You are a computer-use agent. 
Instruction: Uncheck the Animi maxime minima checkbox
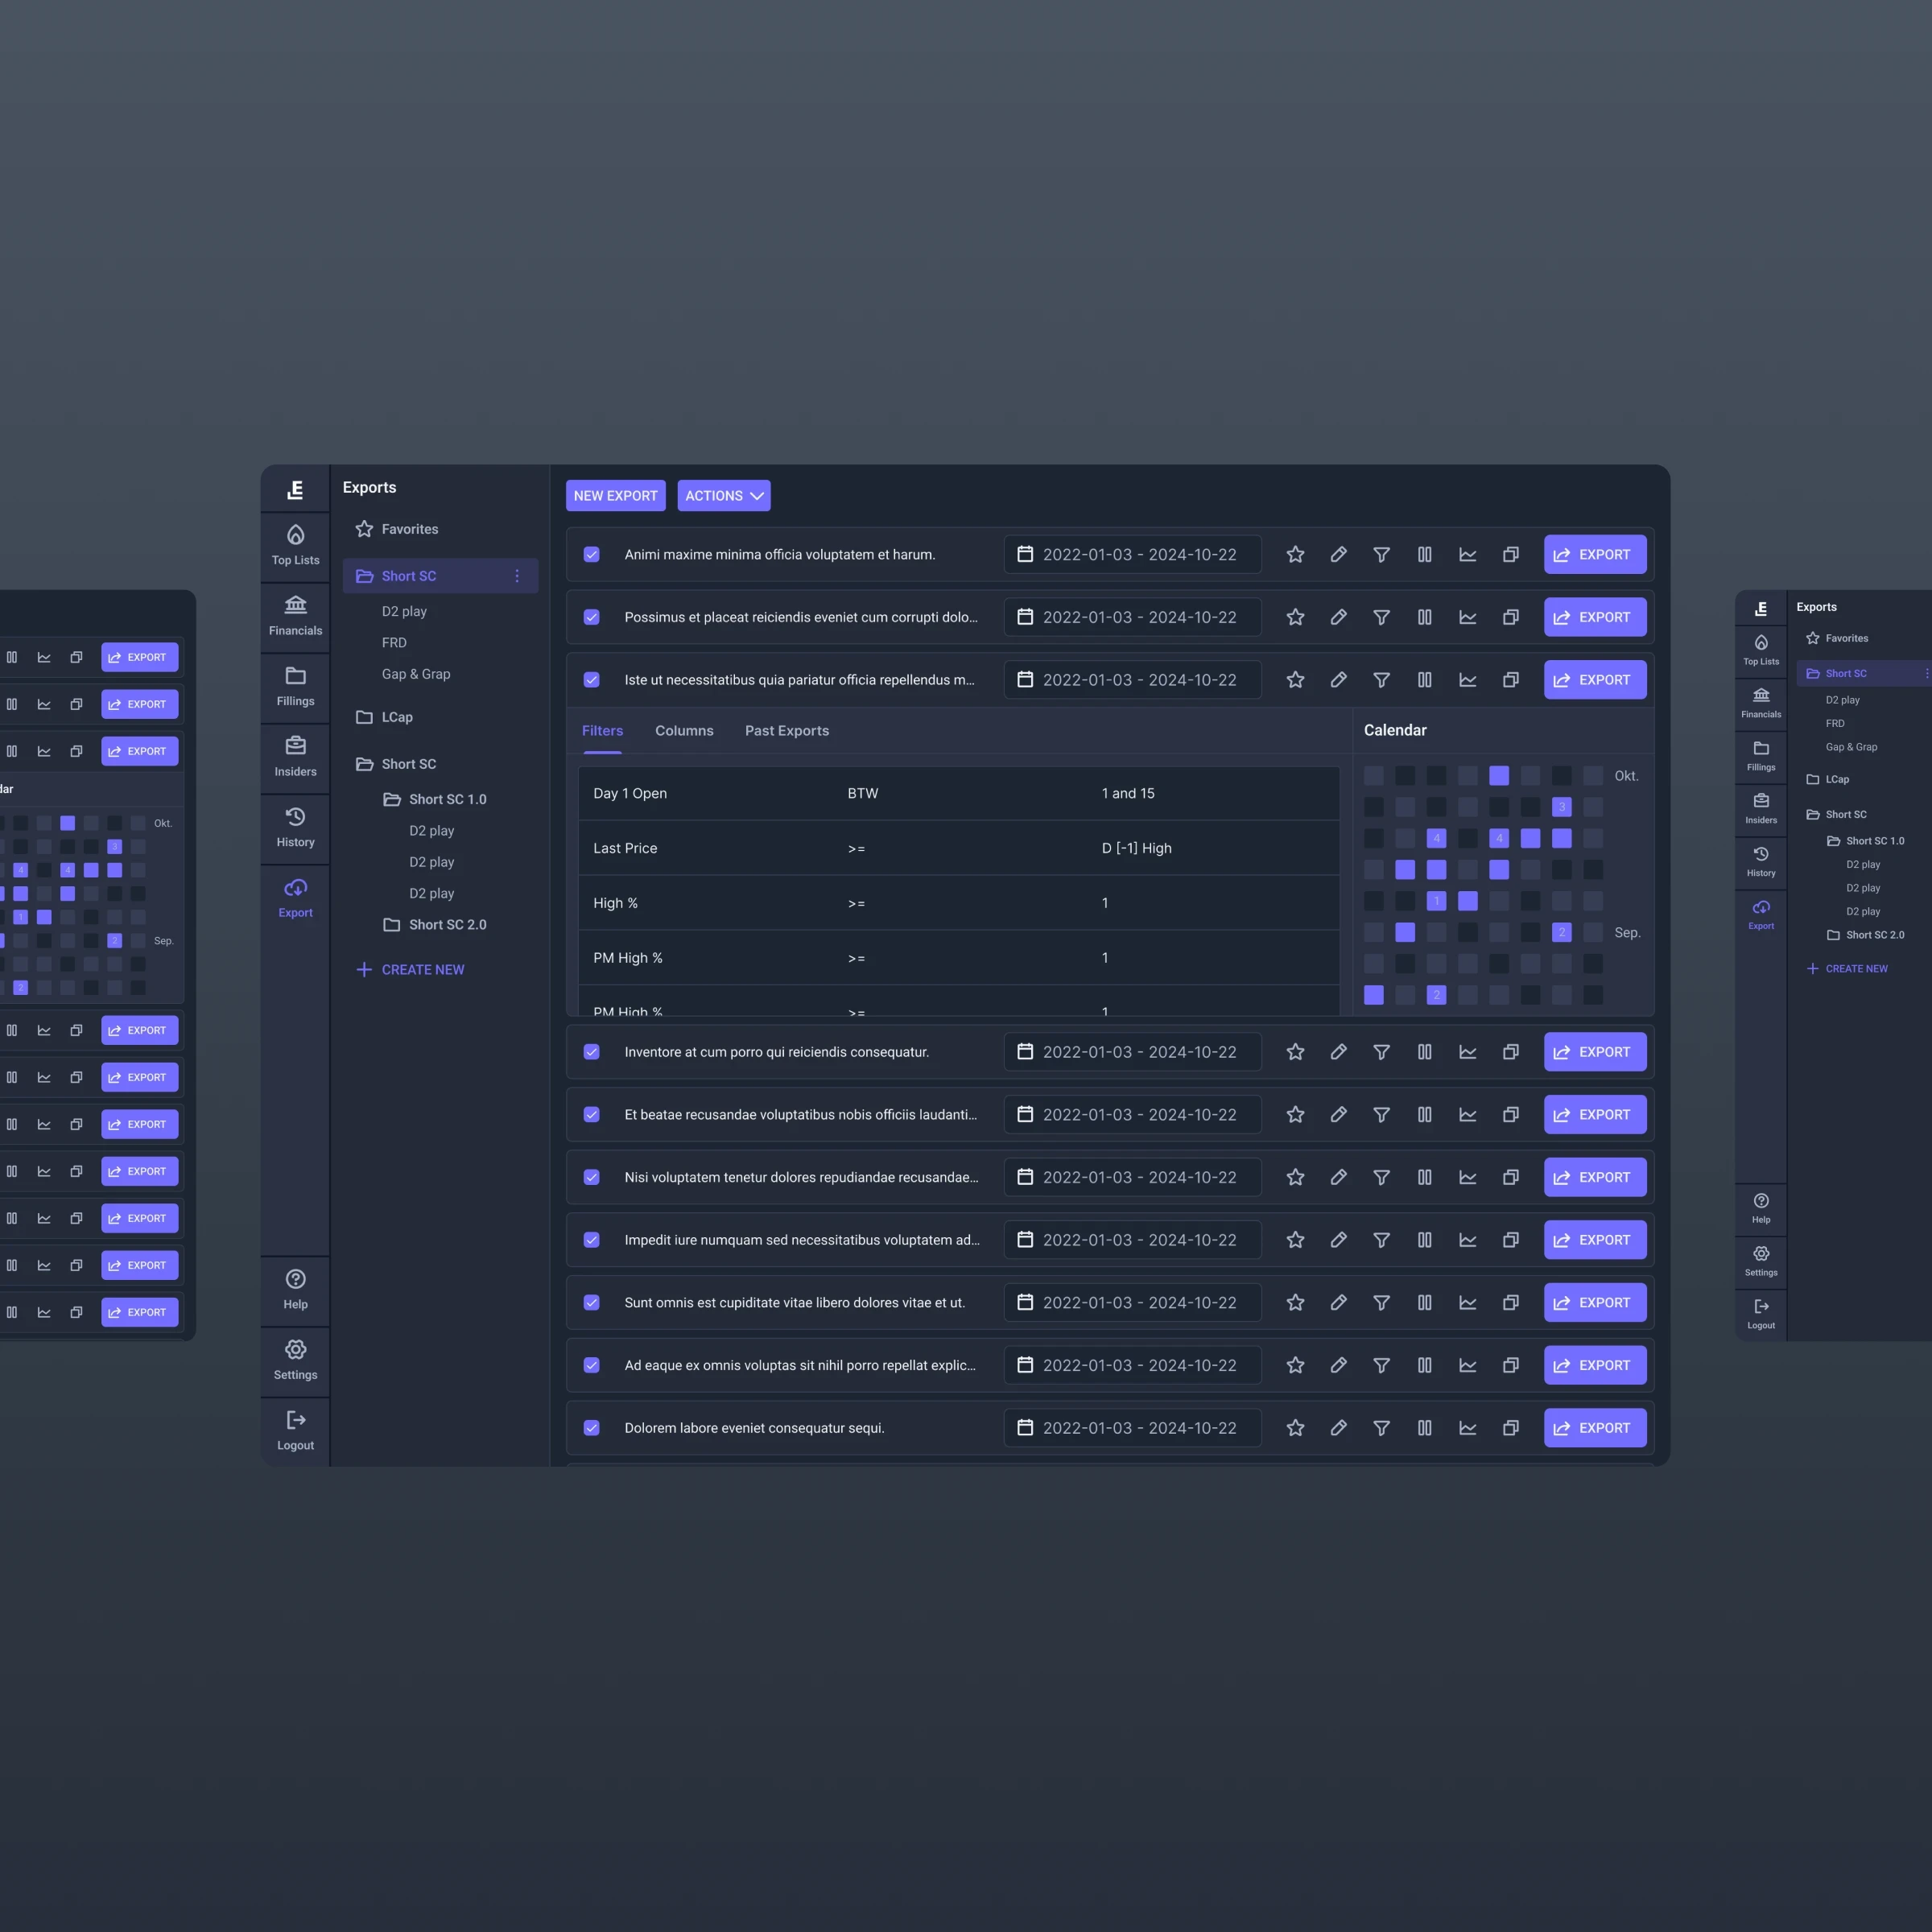[592, 554]
